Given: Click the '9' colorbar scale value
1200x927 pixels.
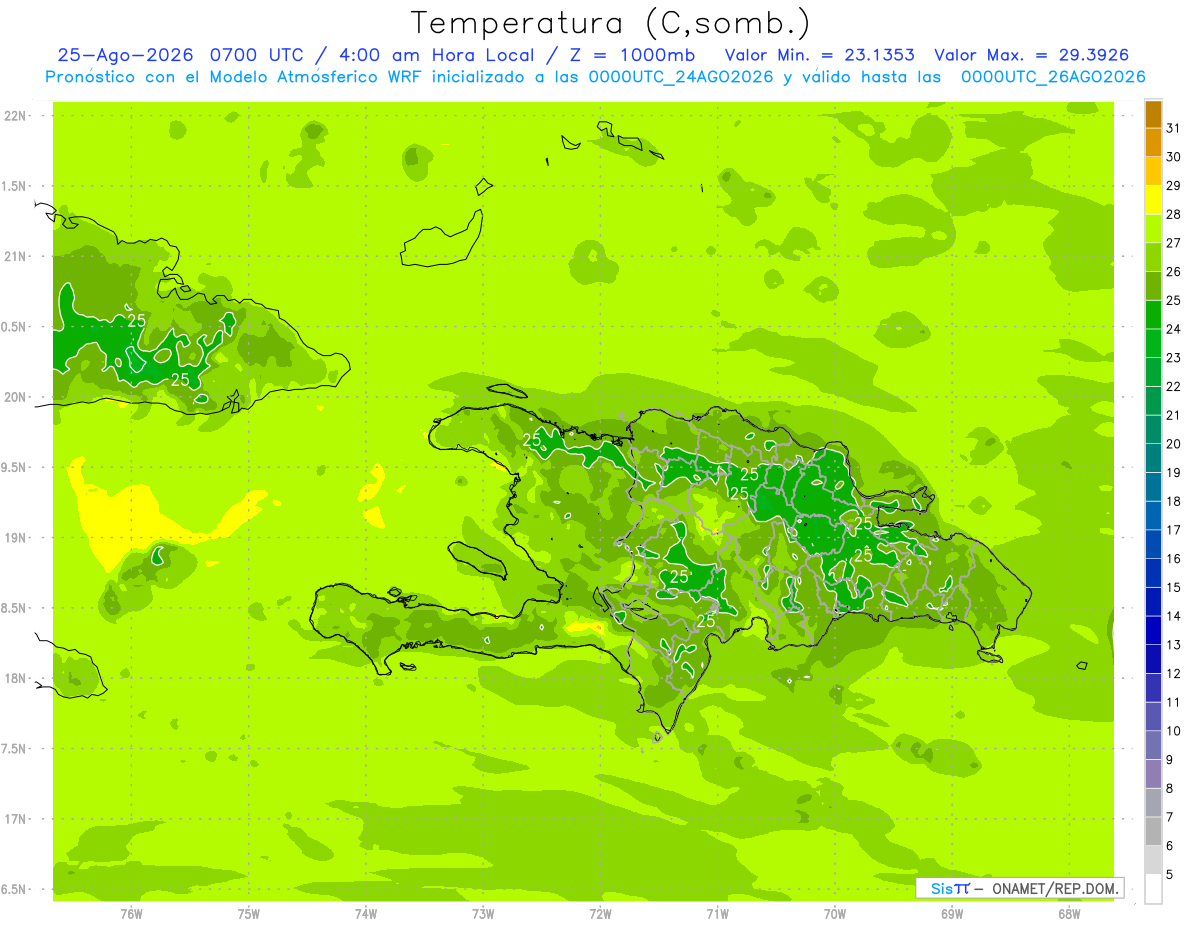Looking at the screenshot, I should 1169,760.
